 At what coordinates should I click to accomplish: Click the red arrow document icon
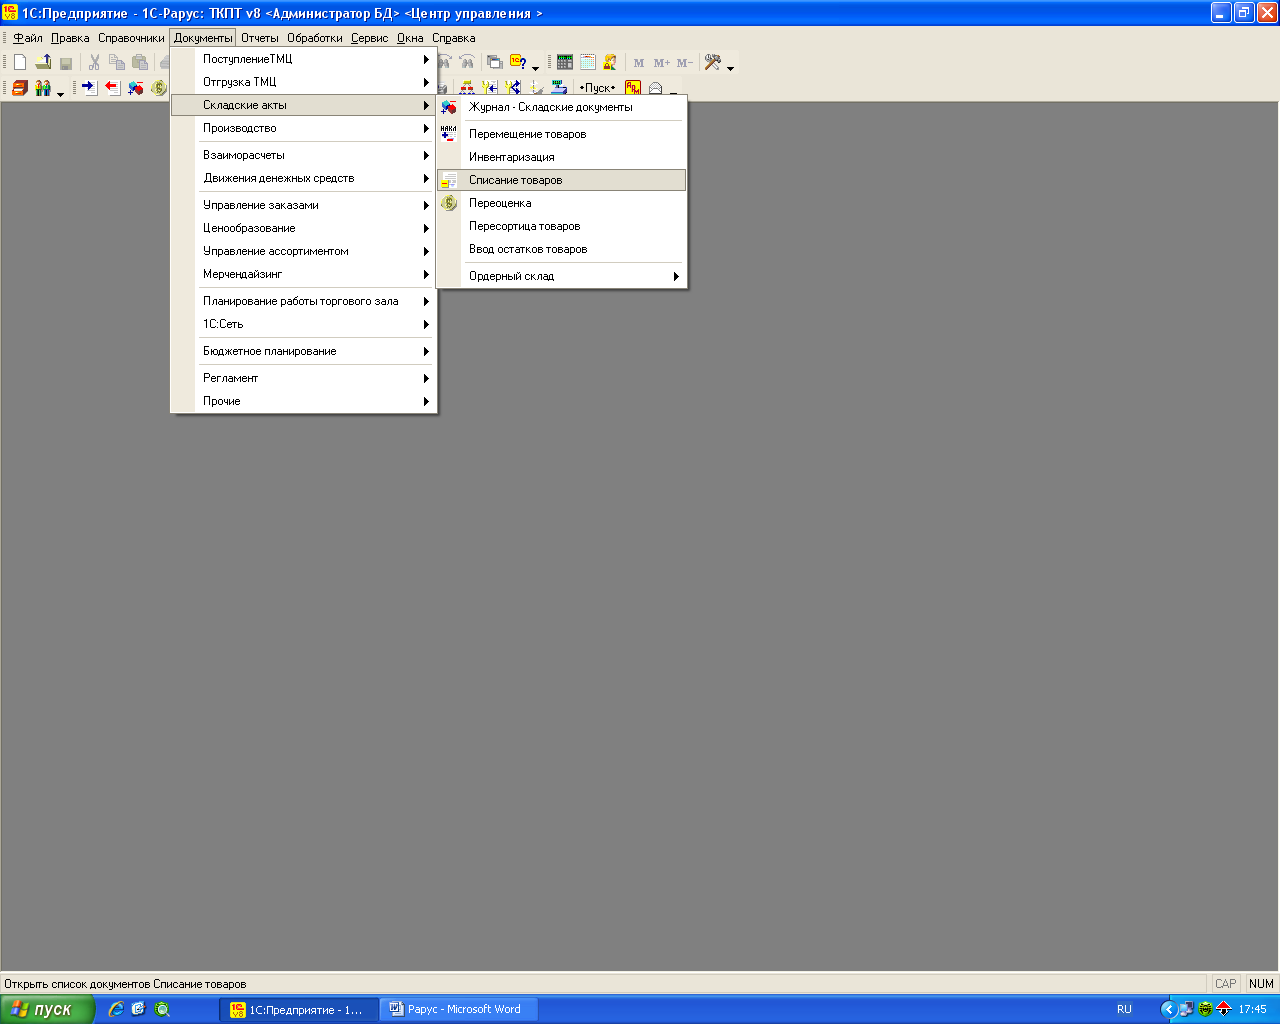(112, 88)
